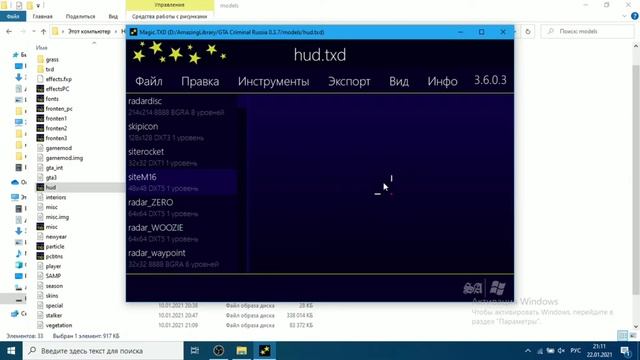Click the 3.6.0.3 version label
640x360 pixels.
coord(490,80)
